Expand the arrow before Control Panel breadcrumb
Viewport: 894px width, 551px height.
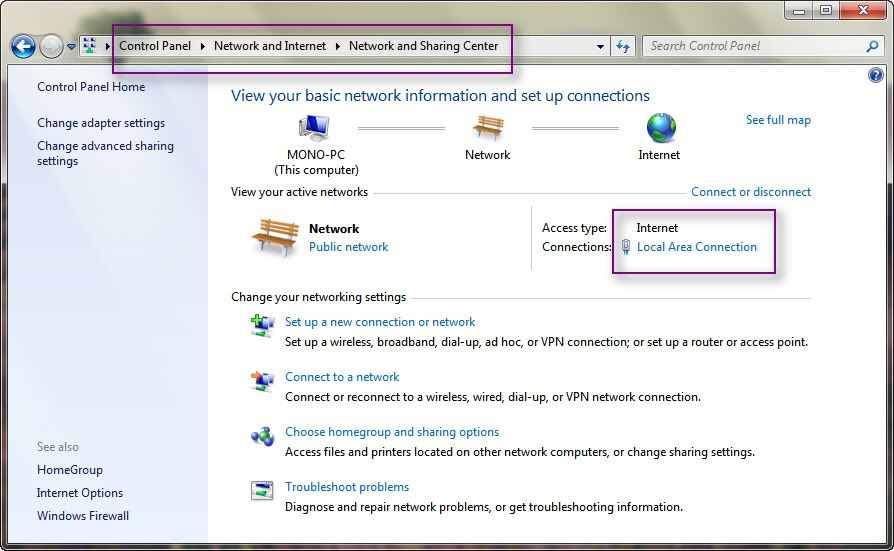[x=107, y=46]
